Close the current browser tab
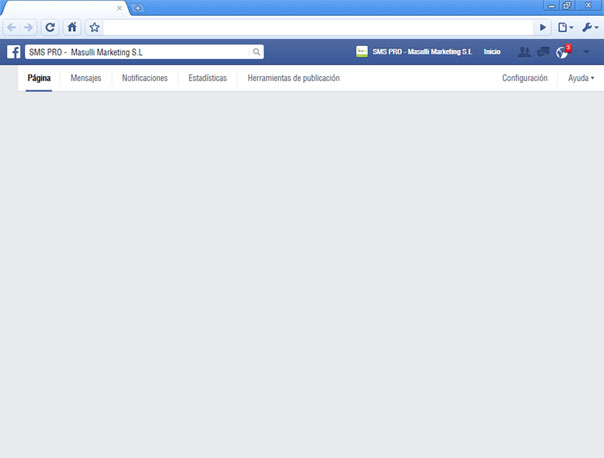Screen dimensions: 604x458 [119, 8]
